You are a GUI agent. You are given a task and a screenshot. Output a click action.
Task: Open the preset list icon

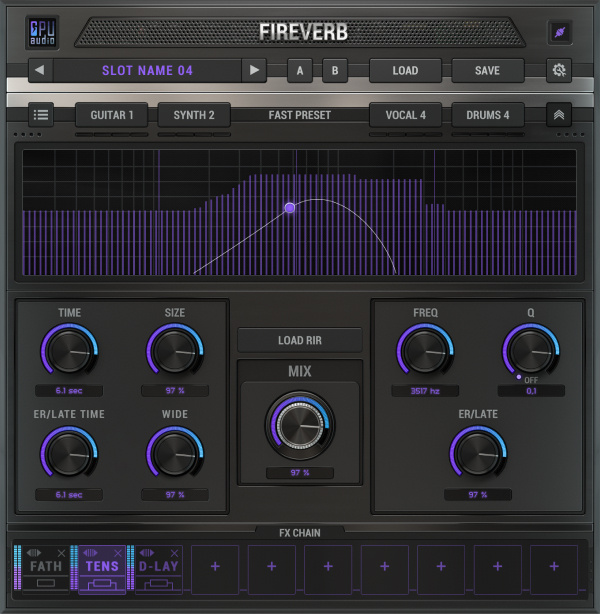coord(41,115)
